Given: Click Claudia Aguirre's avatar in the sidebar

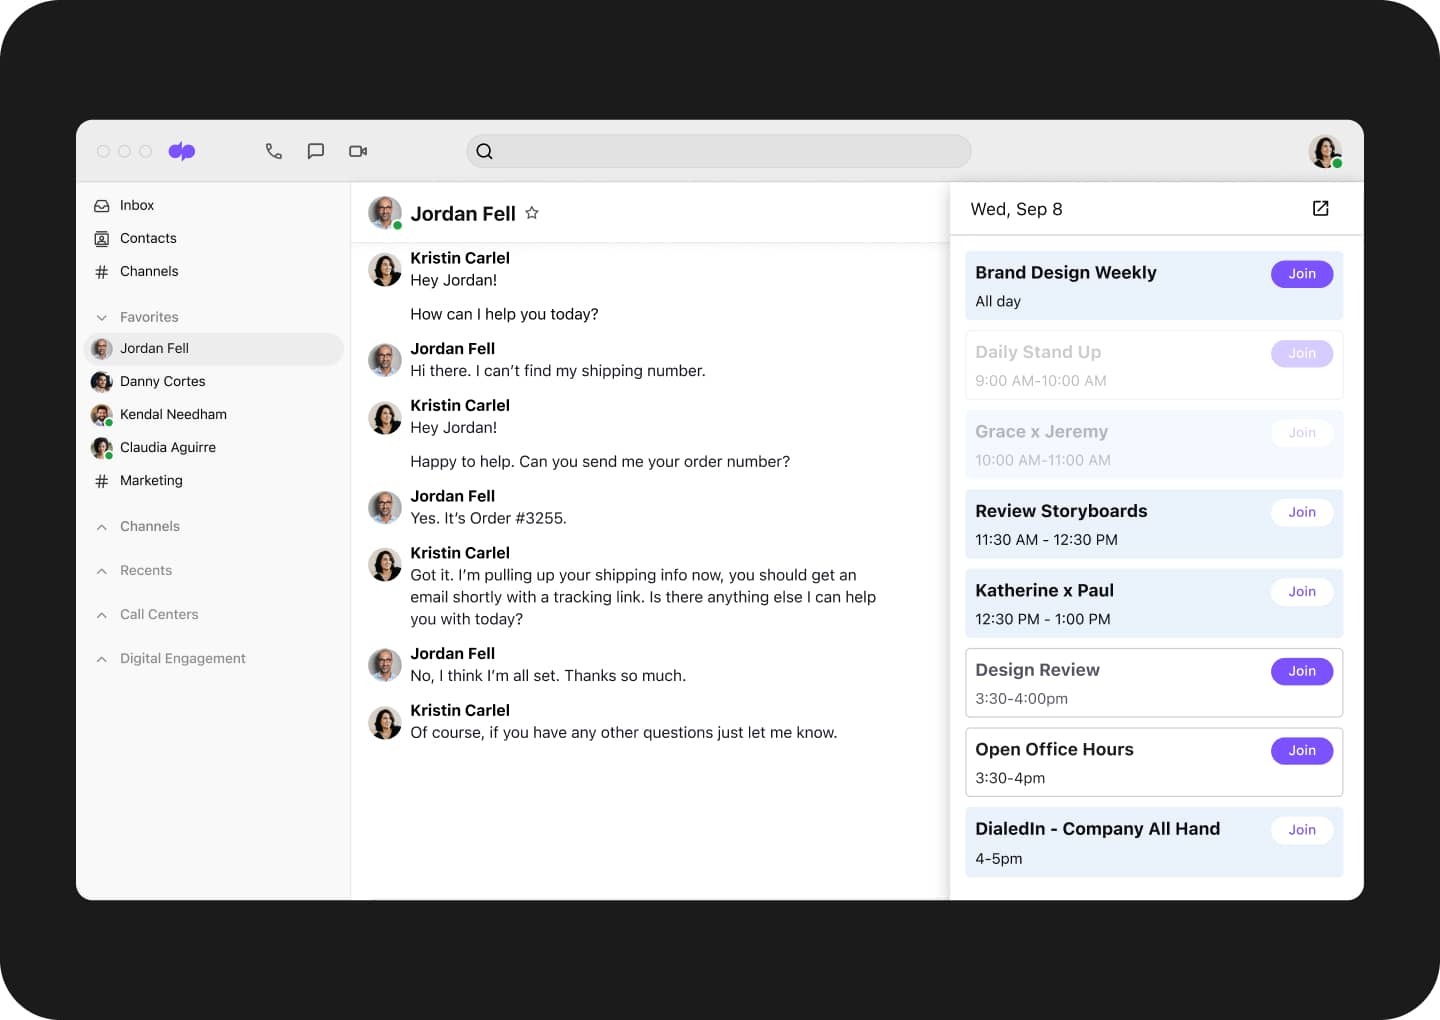Looking at the screenshot, I should pos(101,447).
